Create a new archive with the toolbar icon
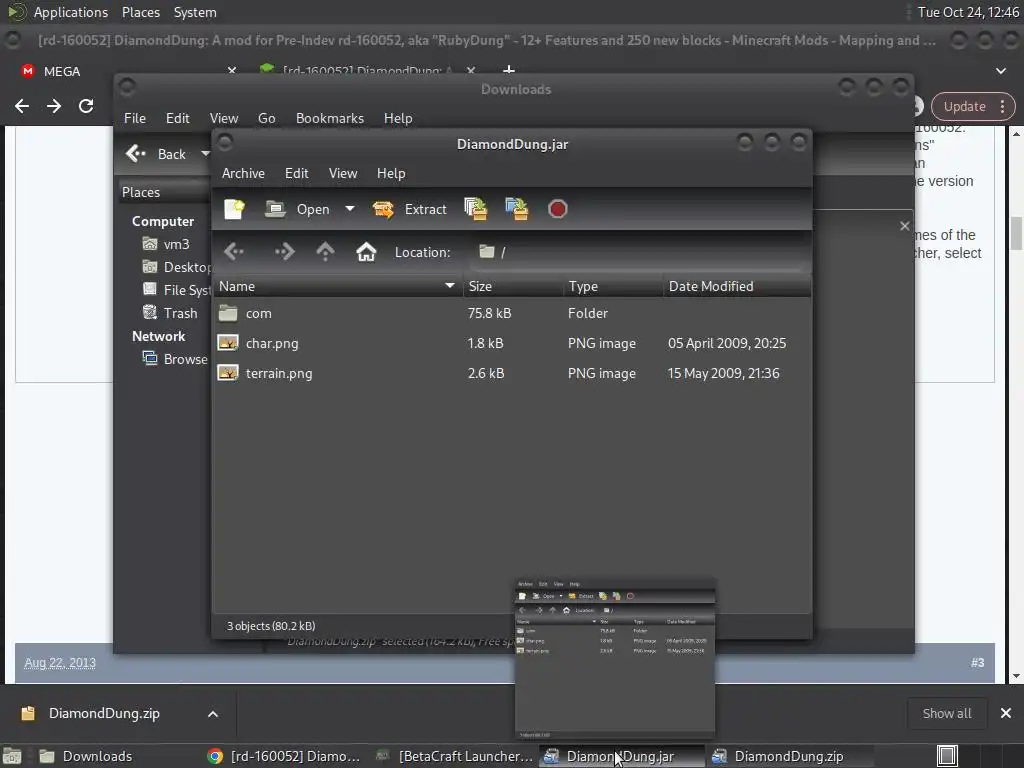This screenshot has height=768, width=1024. coord(234,209)
